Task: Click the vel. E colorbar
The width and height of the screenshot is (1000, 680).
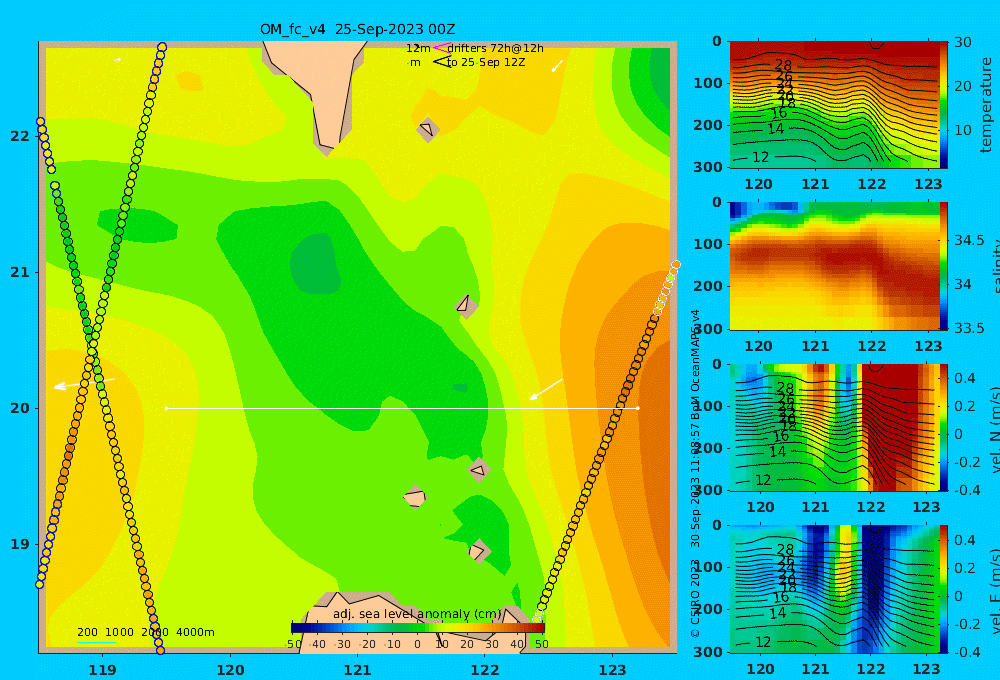Action: coord(943,589)
